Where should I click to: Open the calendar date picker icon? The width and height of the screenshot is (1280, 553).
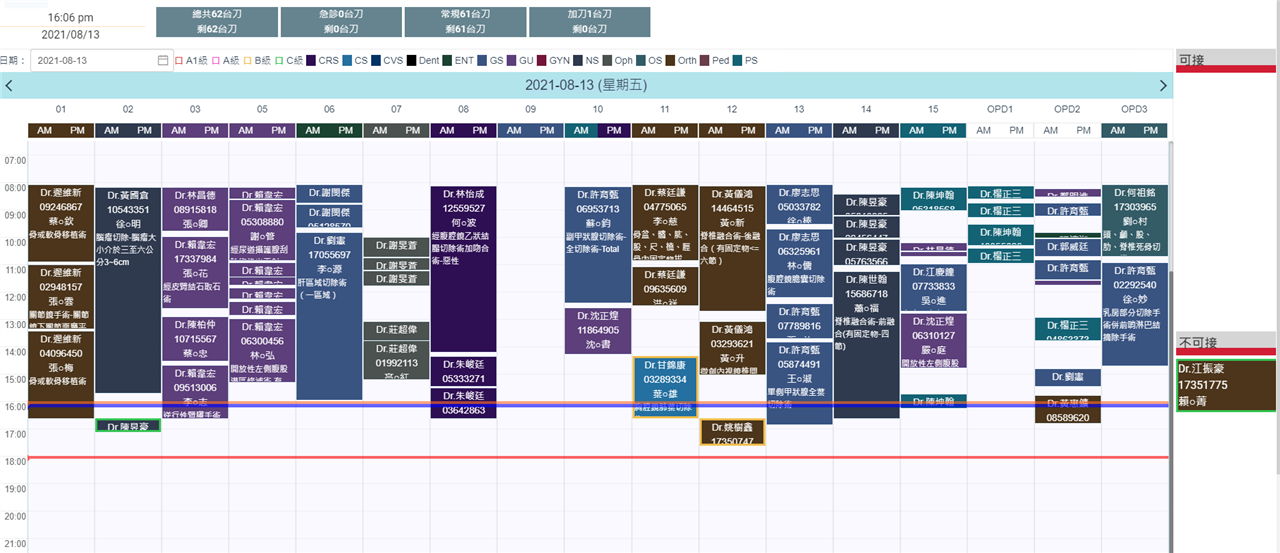click(x=163, y=61)
